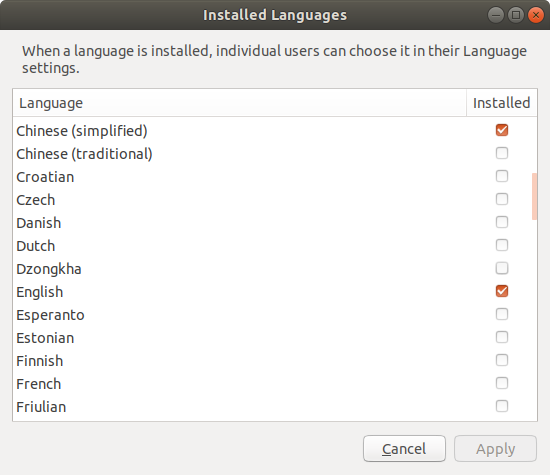Minimize the Installed Languages window

pyautogui.click(x=496, y=15)
